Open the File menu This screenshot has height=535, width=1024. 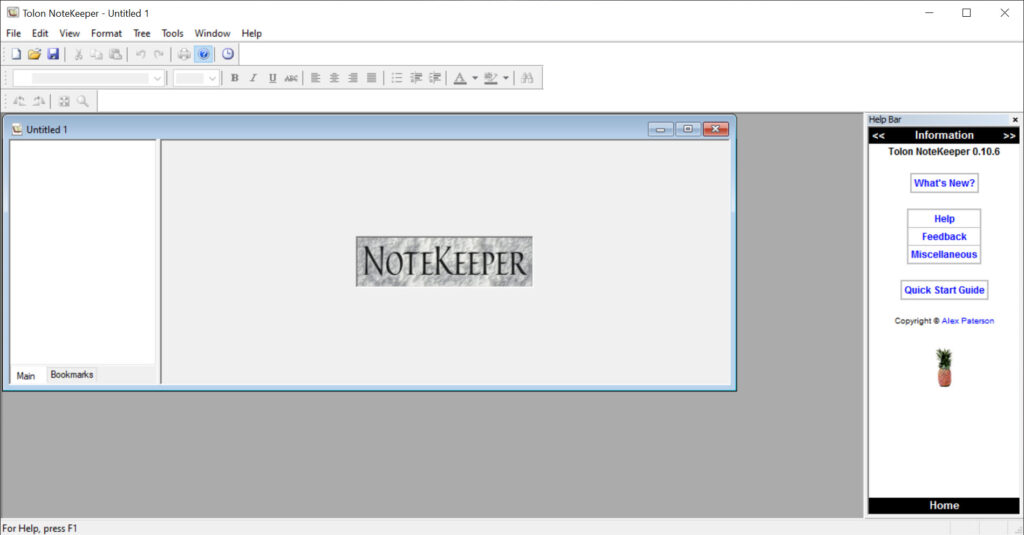pyautogui.click(x=14, y=33)
